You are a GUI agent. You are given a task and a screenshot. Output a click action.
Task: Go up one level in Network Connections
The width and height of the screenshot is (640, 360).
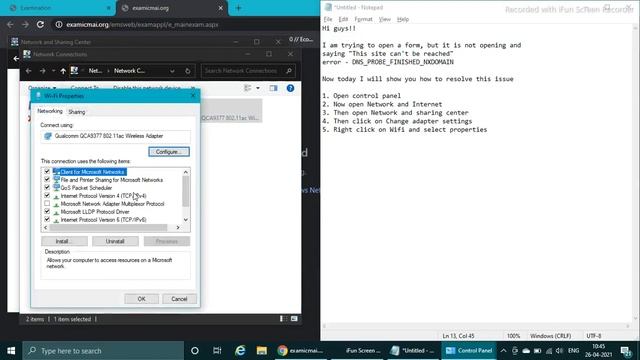coord(63,71)
